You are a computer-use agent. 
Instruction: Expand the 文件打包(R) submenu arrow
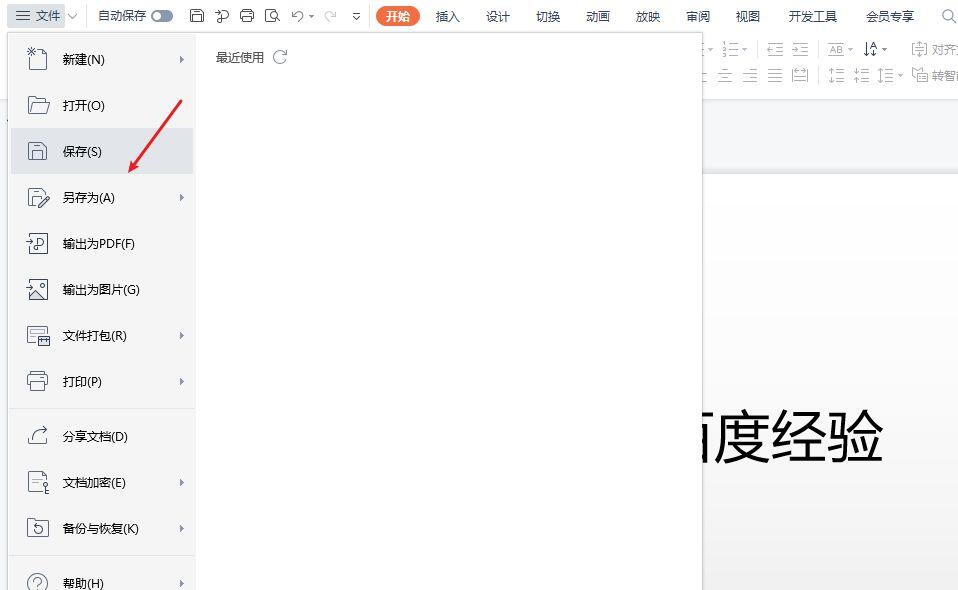(181, 335)
